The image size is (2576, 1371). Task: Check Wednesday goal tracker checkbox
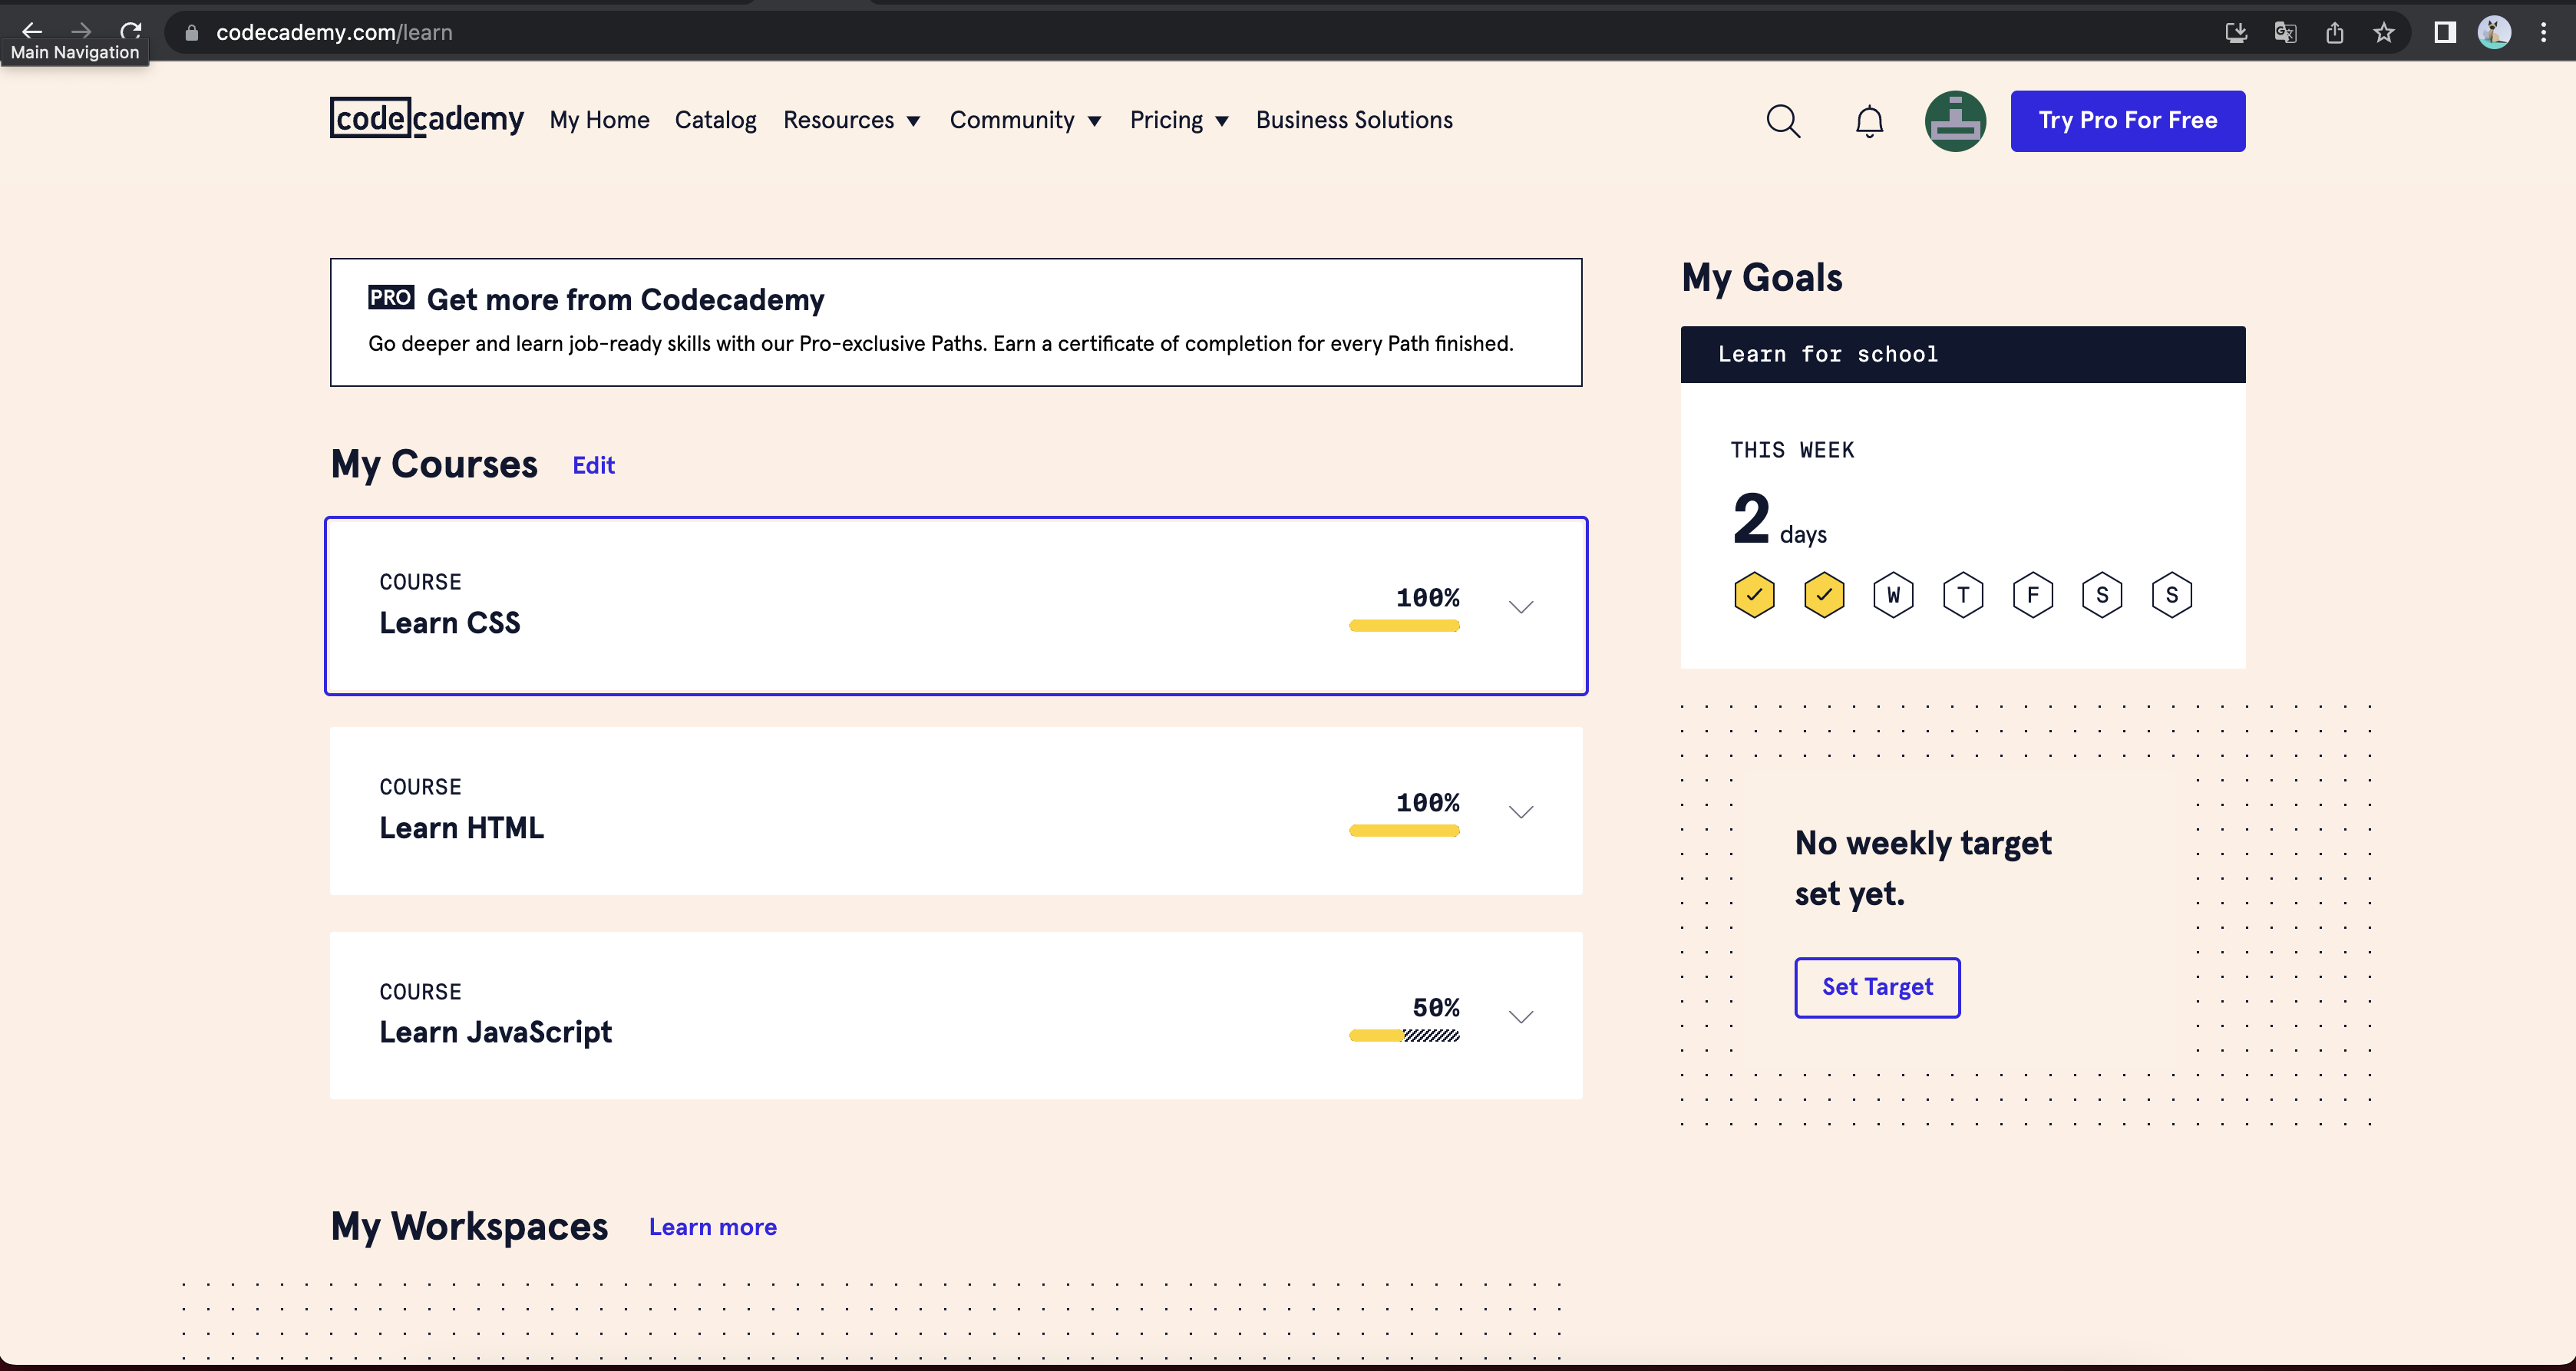[1893, 593]
